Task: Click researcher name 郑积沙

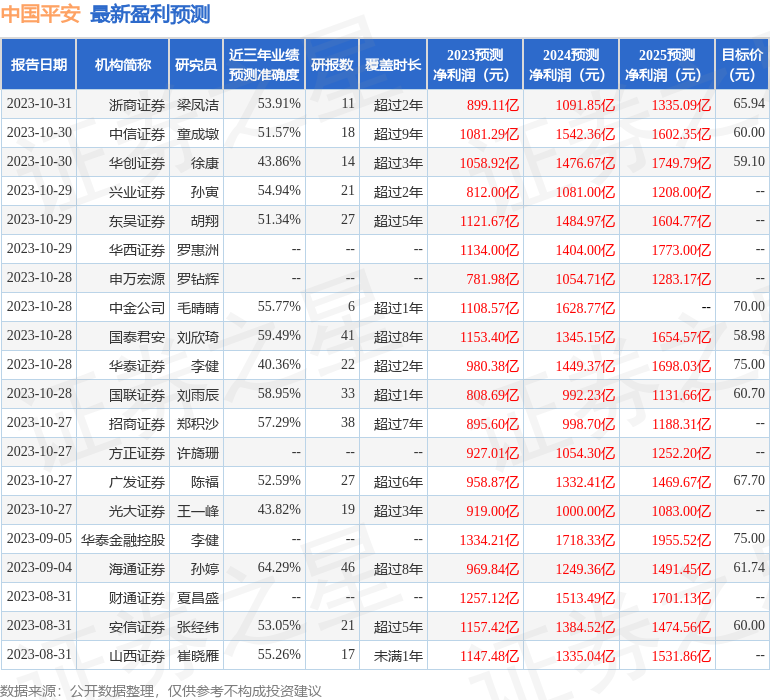Action: (197, 424)
